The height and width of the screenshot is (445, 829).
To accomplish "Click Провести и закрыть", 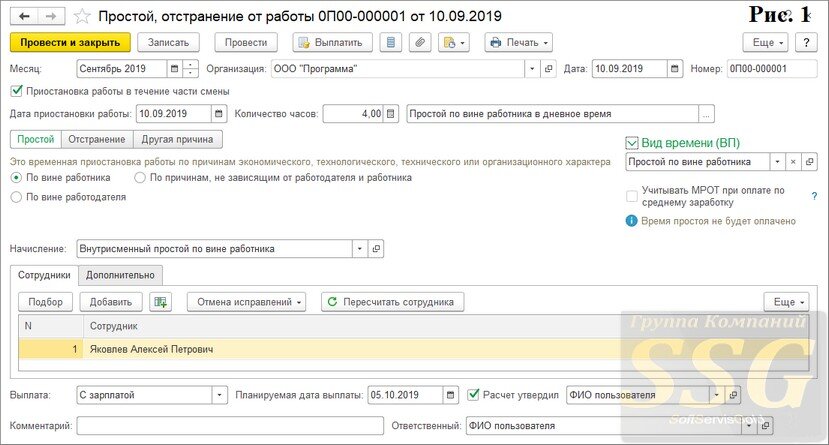I will (x=70, y=42).
